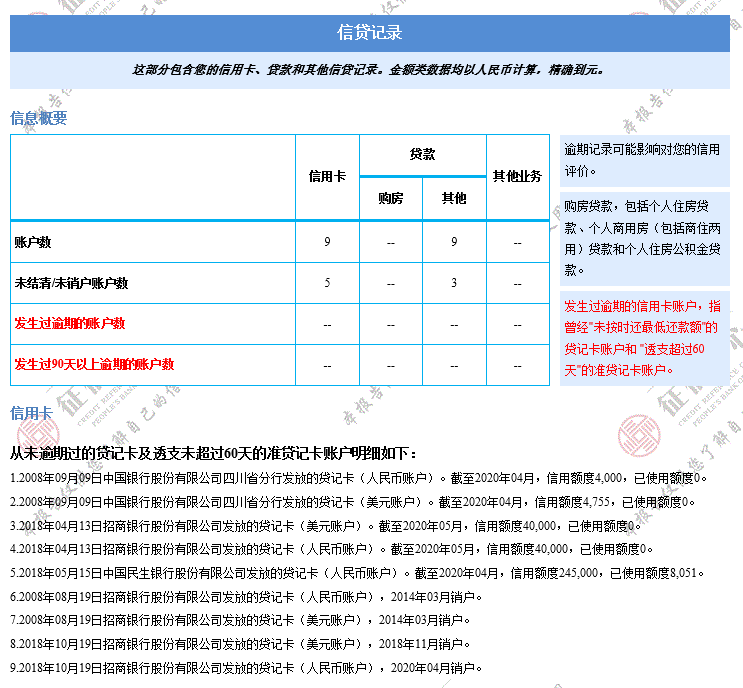Viewport: 743px width, 688px height.
Task: Click the red 发生过逾期的账户数 row label
Action: (70, 324)
